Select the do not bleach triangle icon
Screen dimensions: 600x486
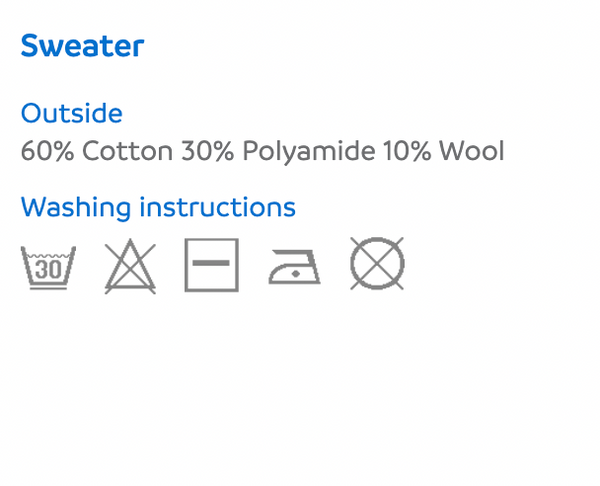tap(130, 266)
